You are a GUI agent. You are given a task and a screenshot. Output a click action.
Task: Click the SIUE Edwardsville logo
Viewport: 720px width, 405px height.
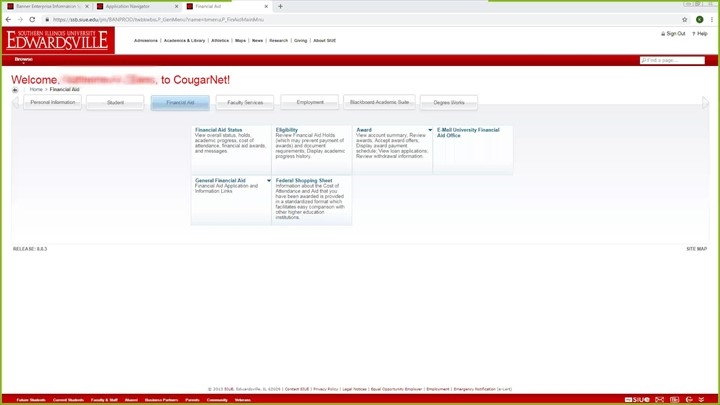[x=58, y=40]
